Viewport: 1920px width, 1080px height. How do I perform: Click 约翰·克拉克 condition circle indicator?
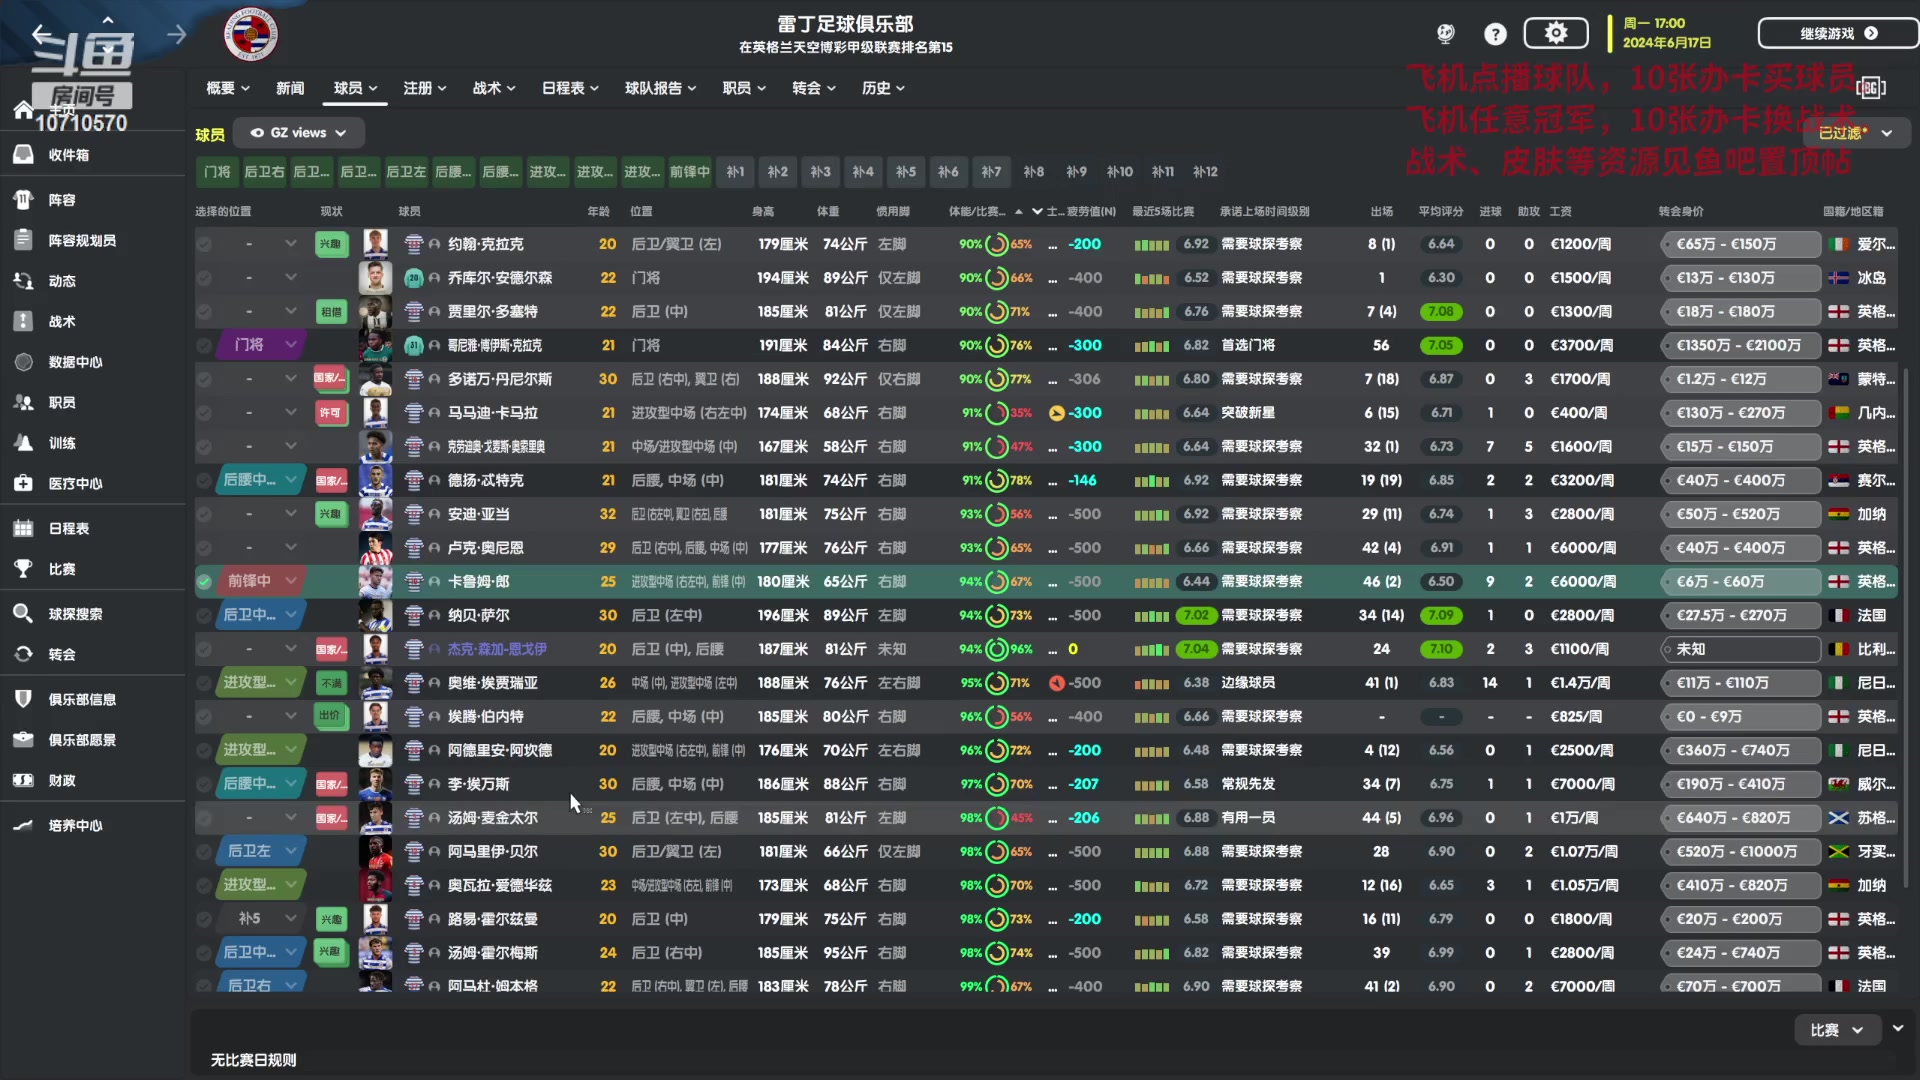(996, 244)
